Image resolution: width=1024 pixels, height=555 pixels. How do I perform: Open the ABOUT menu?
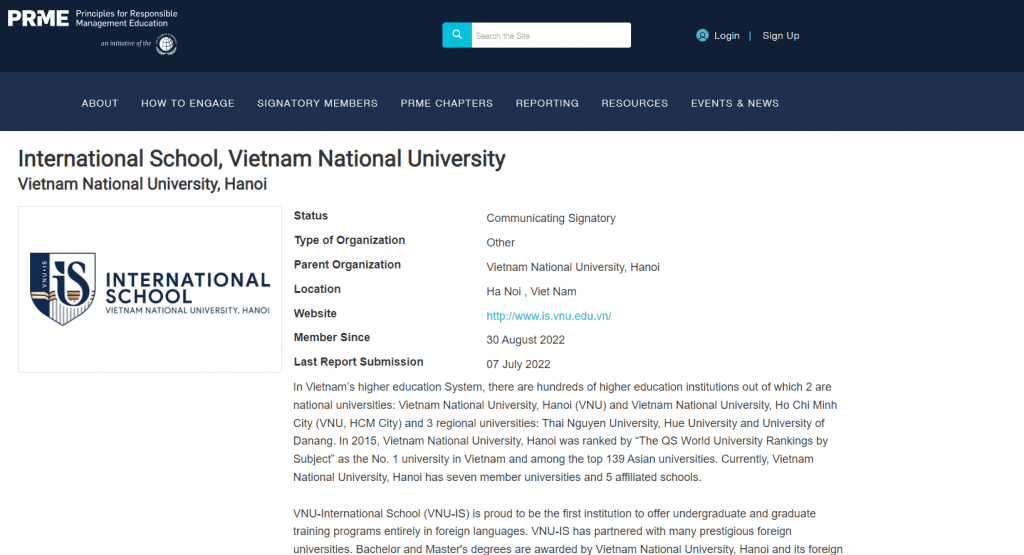coord(100,103)
